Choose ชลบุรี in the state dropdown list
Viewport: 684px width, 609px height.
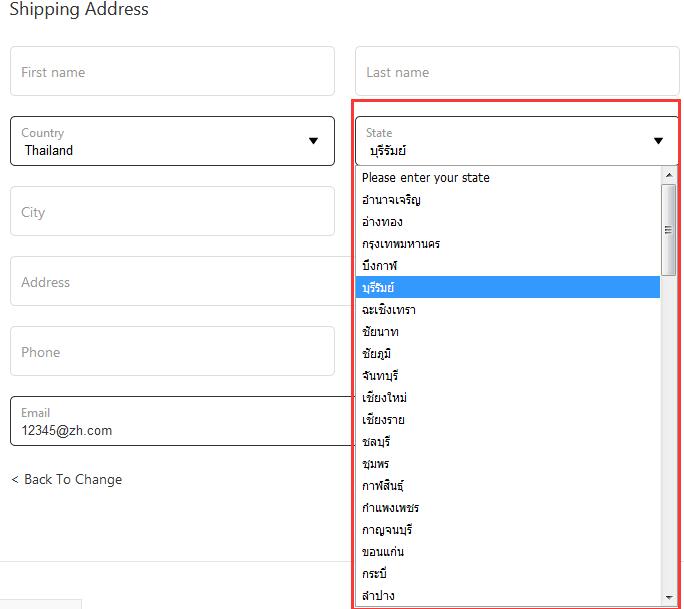click(379, 442)
